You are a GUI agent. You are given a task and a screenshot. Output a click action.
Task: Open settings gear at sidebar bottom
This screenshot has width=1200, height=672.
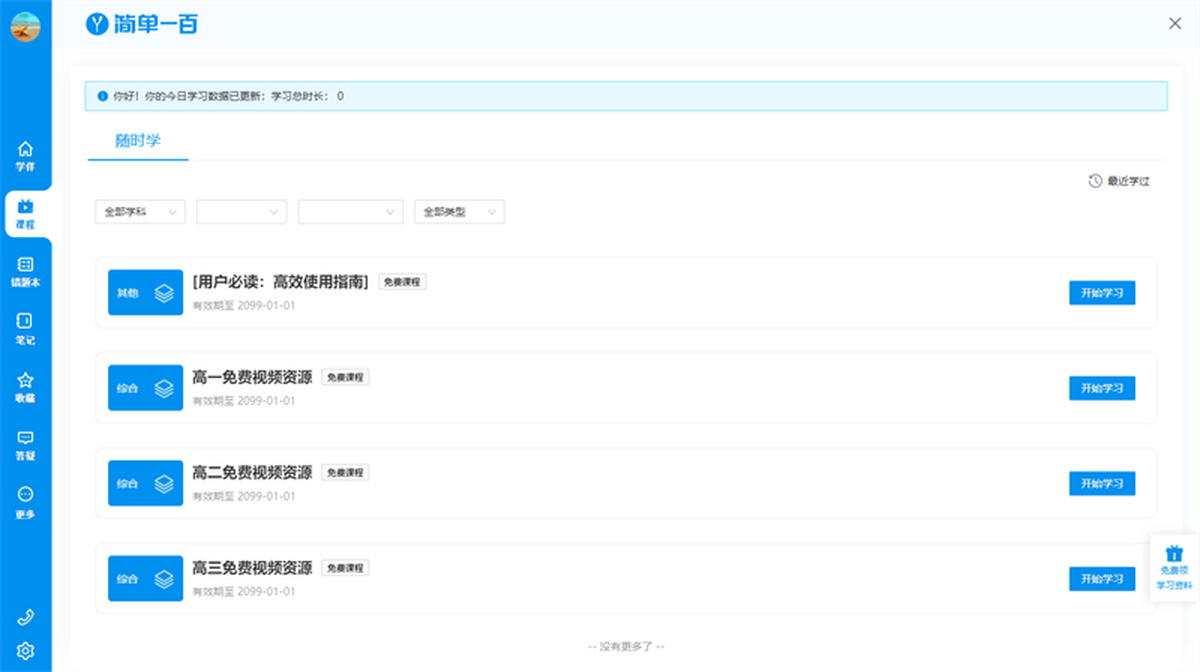(x=25, y=651)
